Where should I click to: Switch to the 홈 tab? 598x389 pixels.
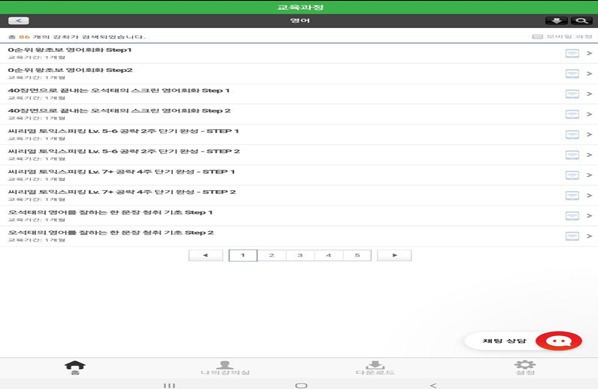click(75, 368)
